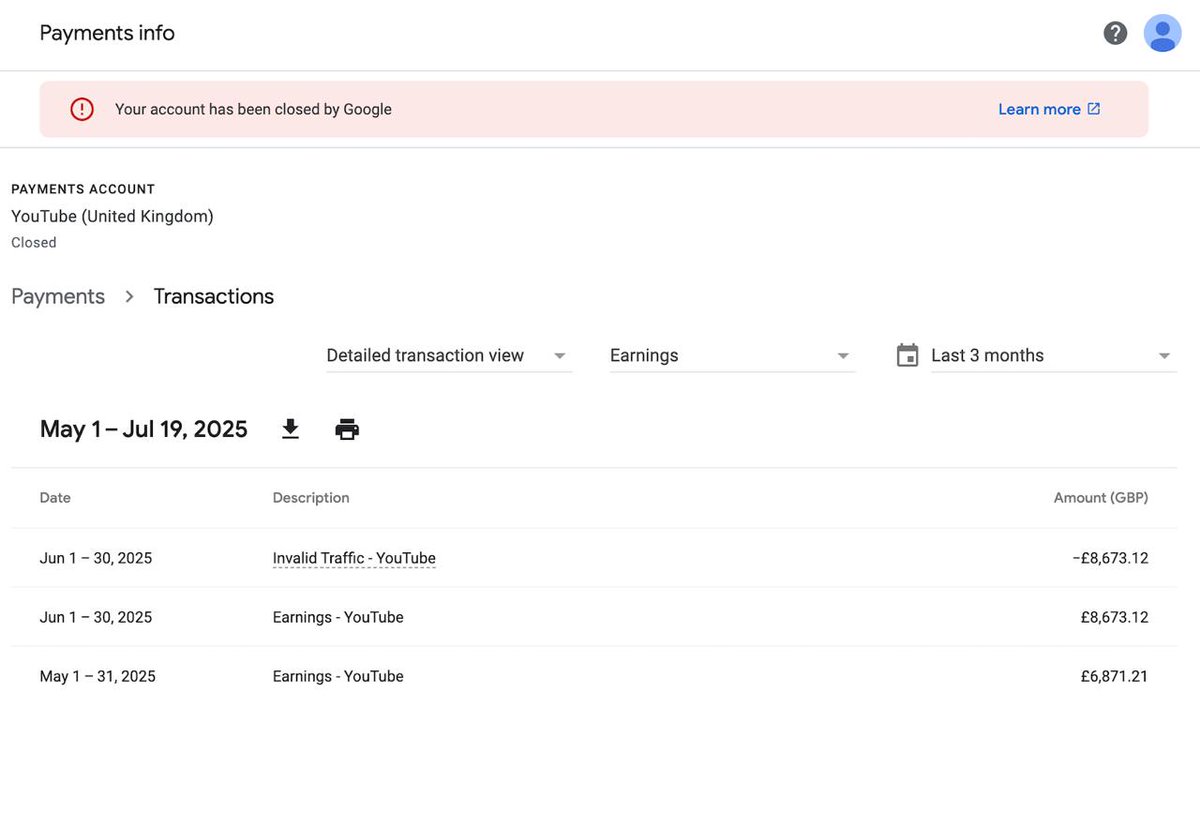Open Invalid Traffic - YouTube description

pos(354,558)
